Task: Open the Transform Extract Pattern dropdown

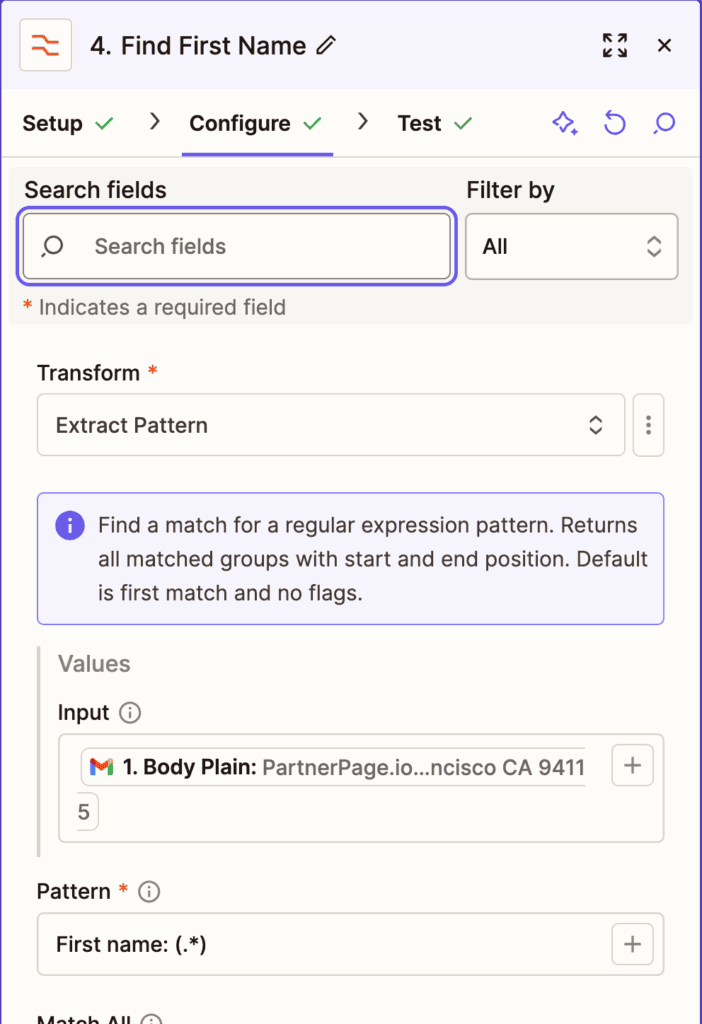Action: pyautogui.click(x=330, y=425)
